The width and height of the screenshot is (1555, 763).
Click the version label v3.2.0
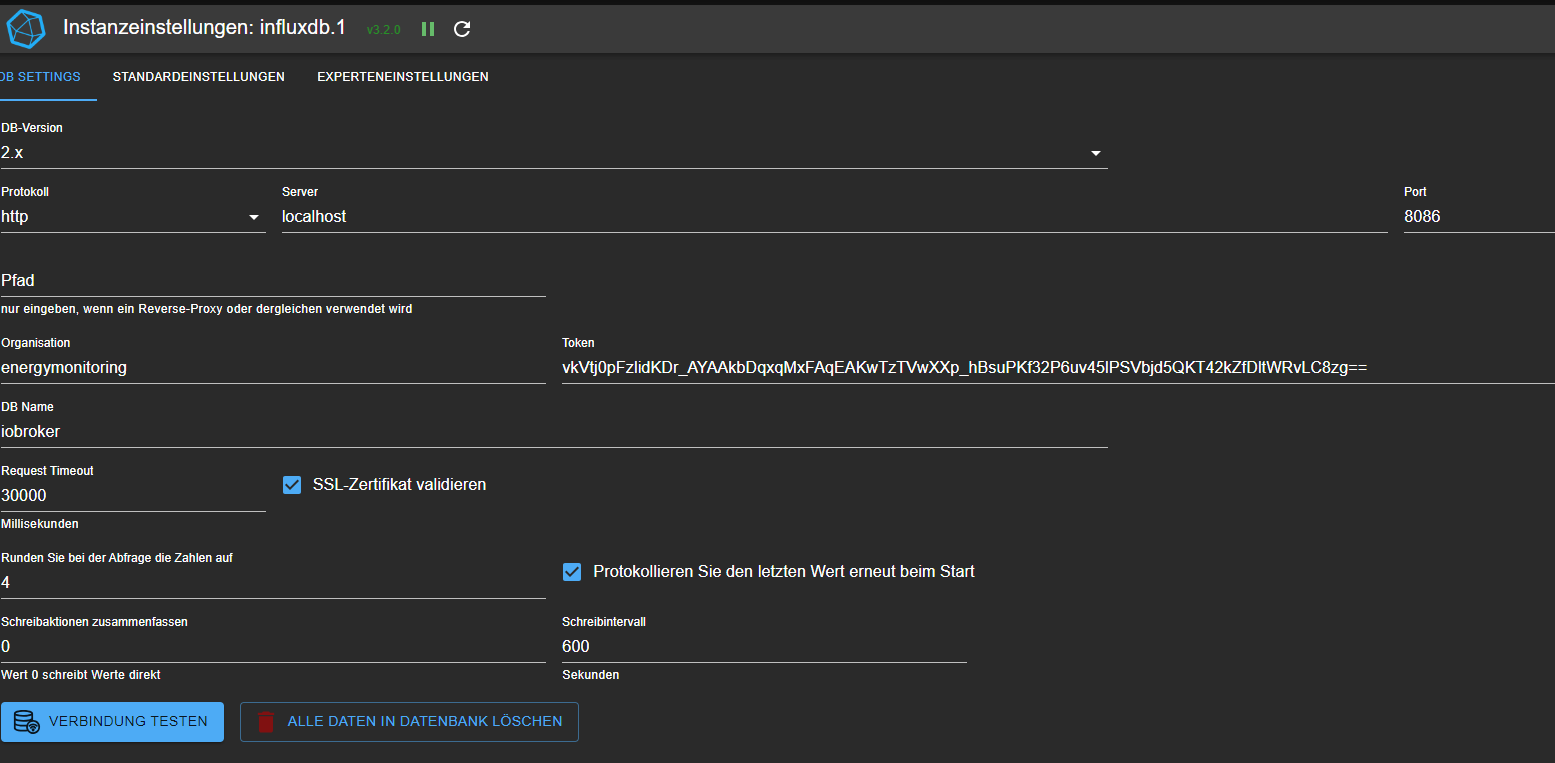click(383, 30)
